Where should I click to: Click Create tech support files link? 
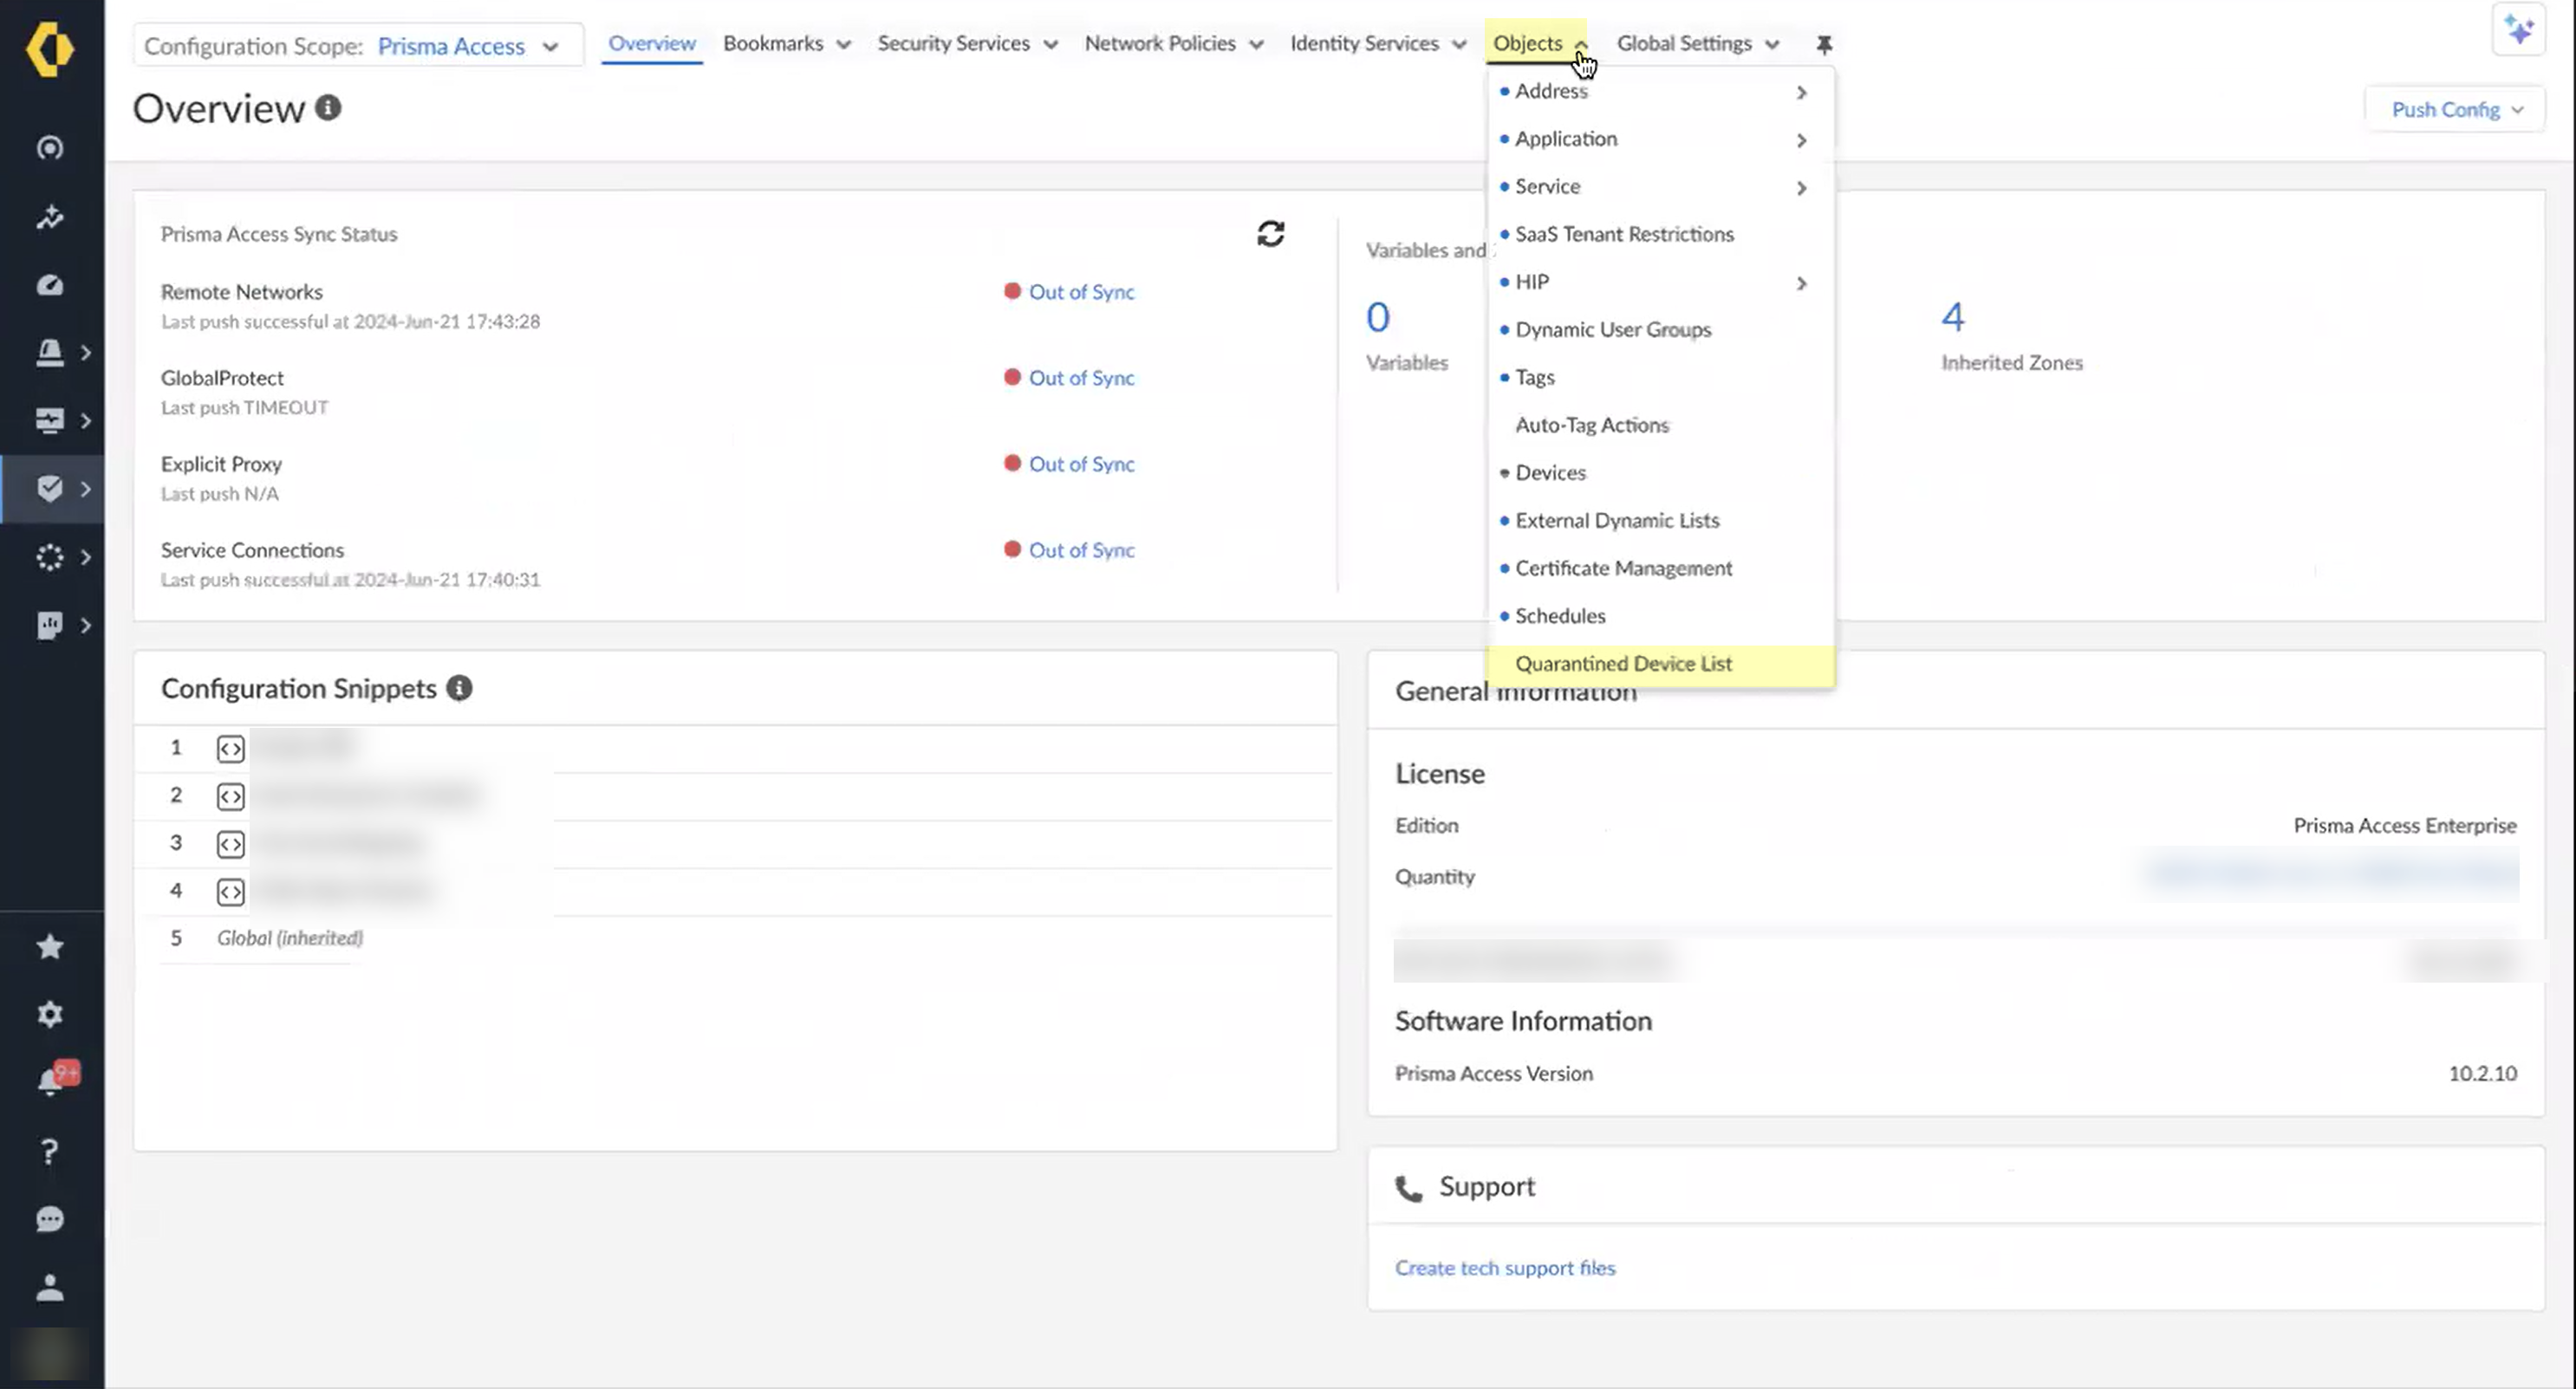[x=1505, y=1268]
